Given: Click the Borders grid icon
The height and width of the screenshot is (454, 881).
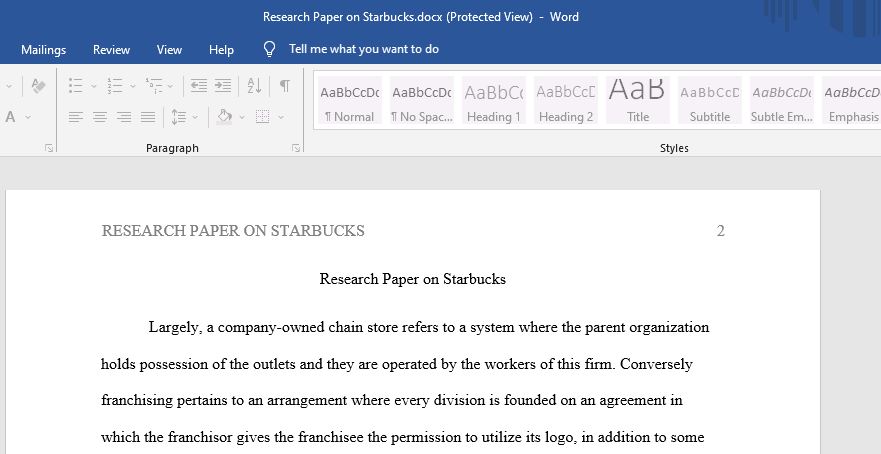Looking at the screenshot, I should pos(262,117).
